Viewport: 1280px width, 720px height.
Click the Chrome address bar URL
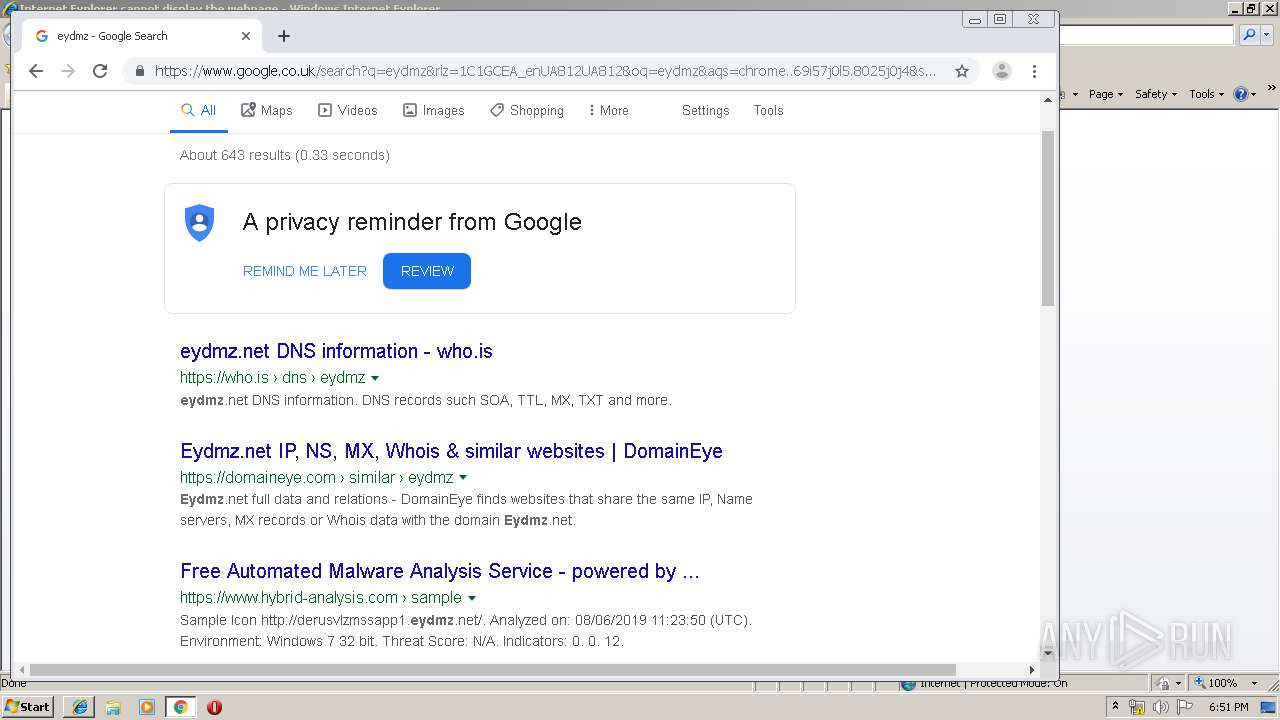(x=545, y=71)
